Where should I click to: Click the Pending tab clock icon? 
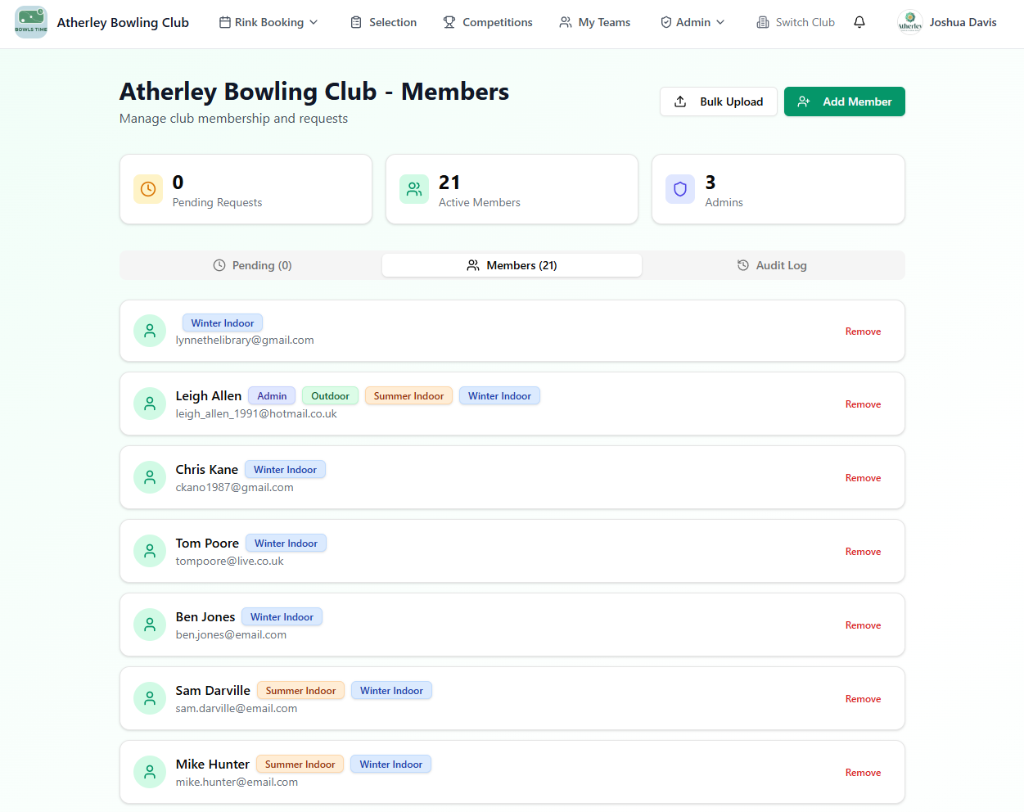coord(219,265)
